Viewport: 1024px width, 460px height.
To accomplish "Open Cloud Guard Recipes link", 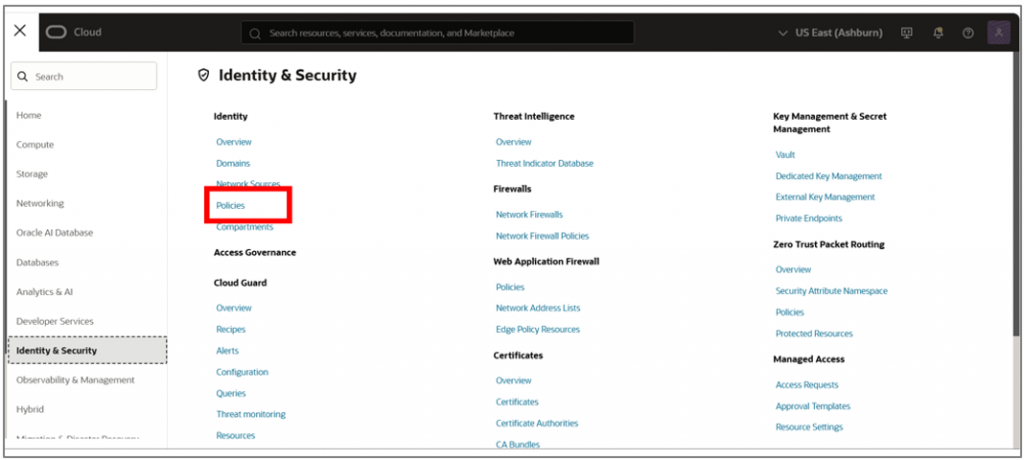I will pos(231,329).
